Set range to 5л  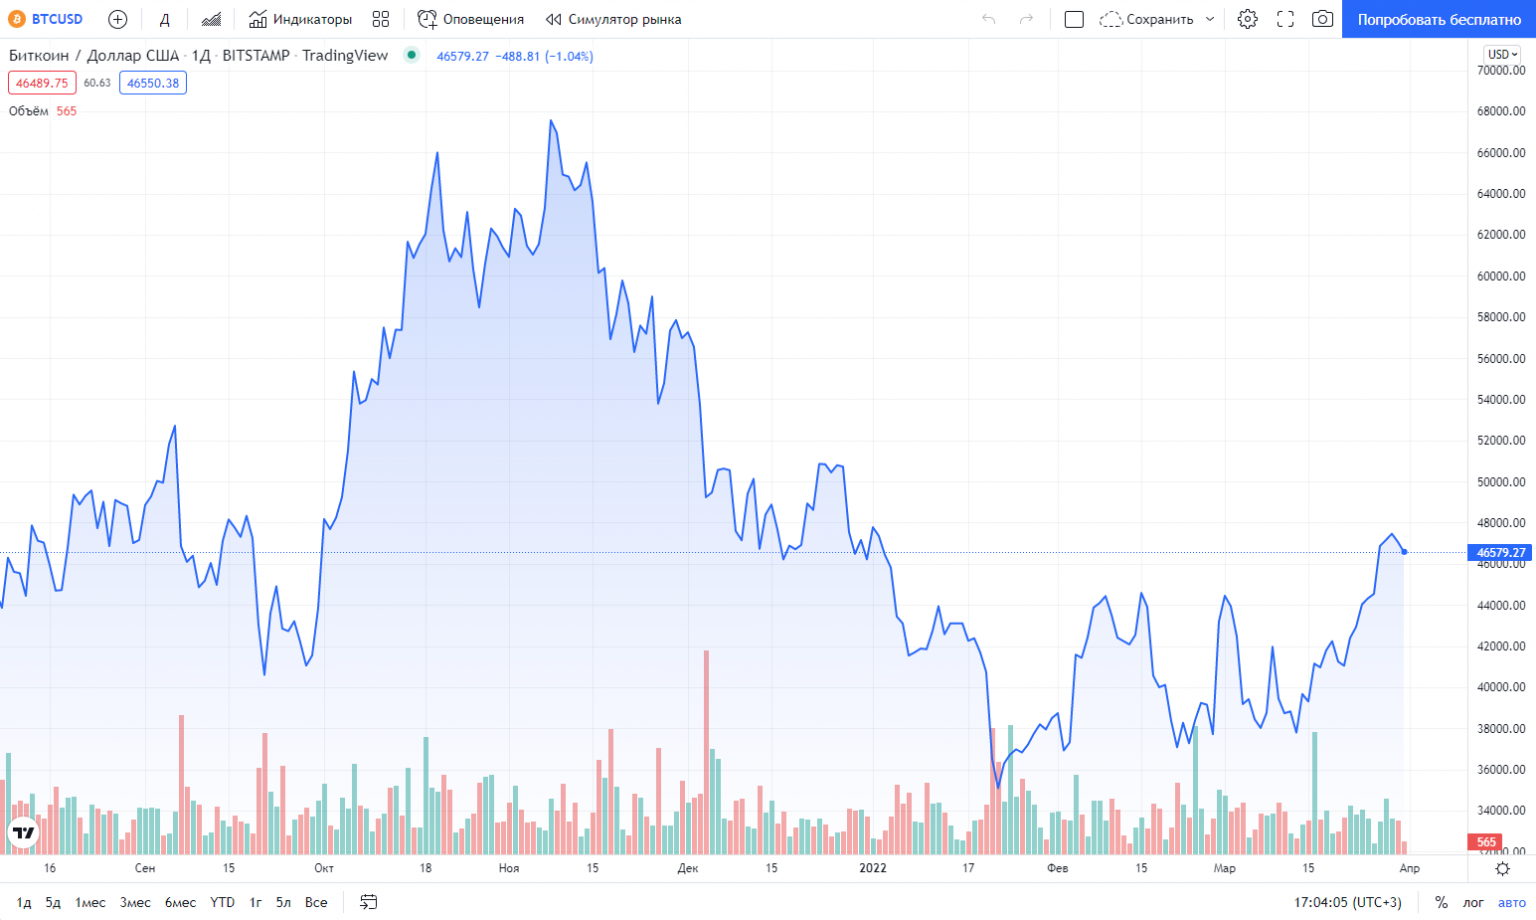point(284,902)
